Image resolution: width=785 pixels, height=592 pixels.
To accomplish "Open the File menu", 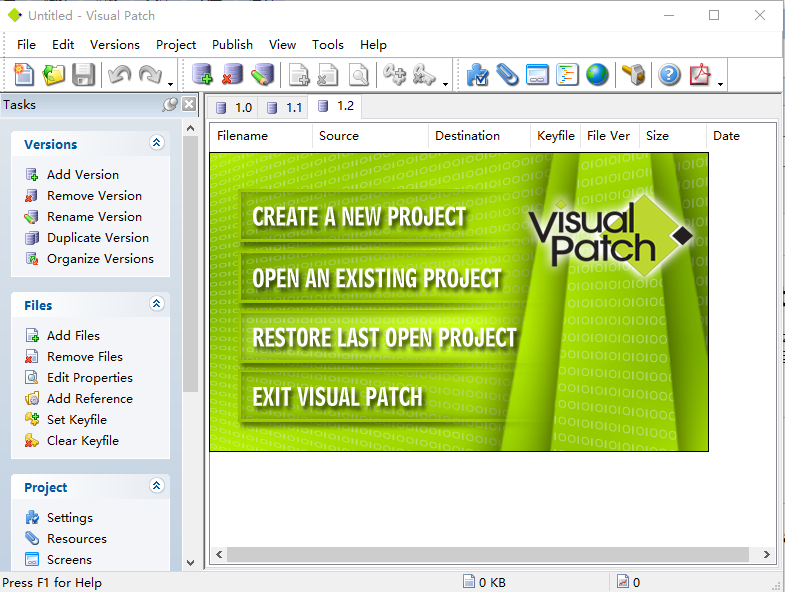I will [x=26, y=45].
